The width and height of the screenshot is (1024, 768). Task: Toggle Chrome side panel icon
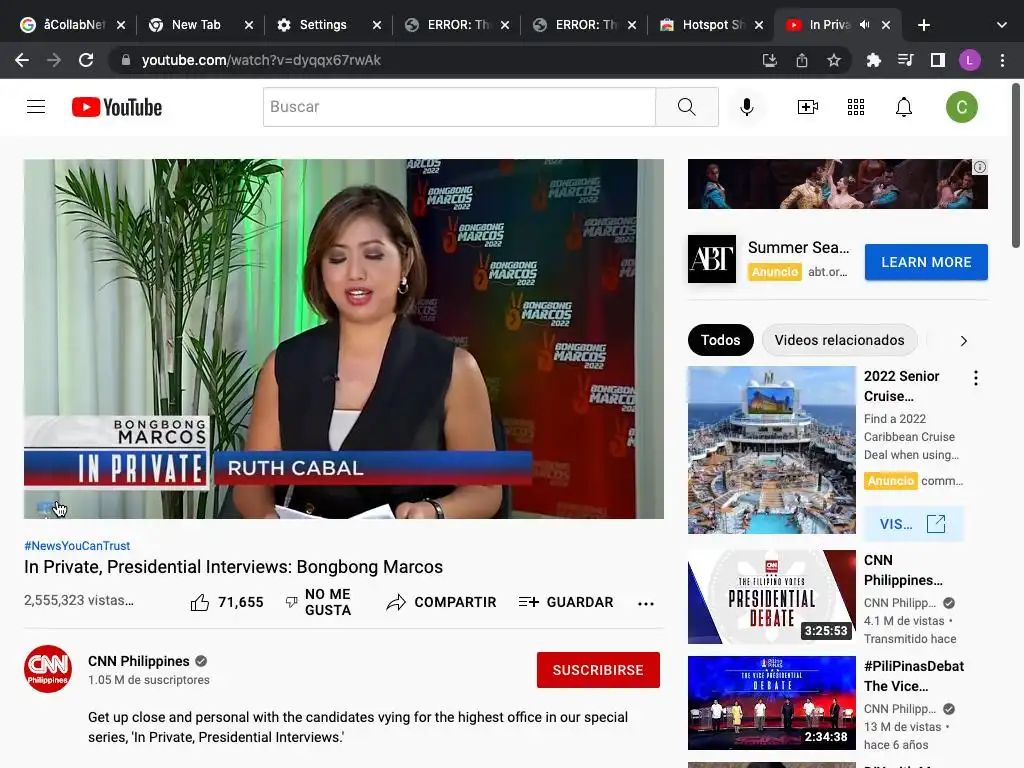[x=938, y=60]
